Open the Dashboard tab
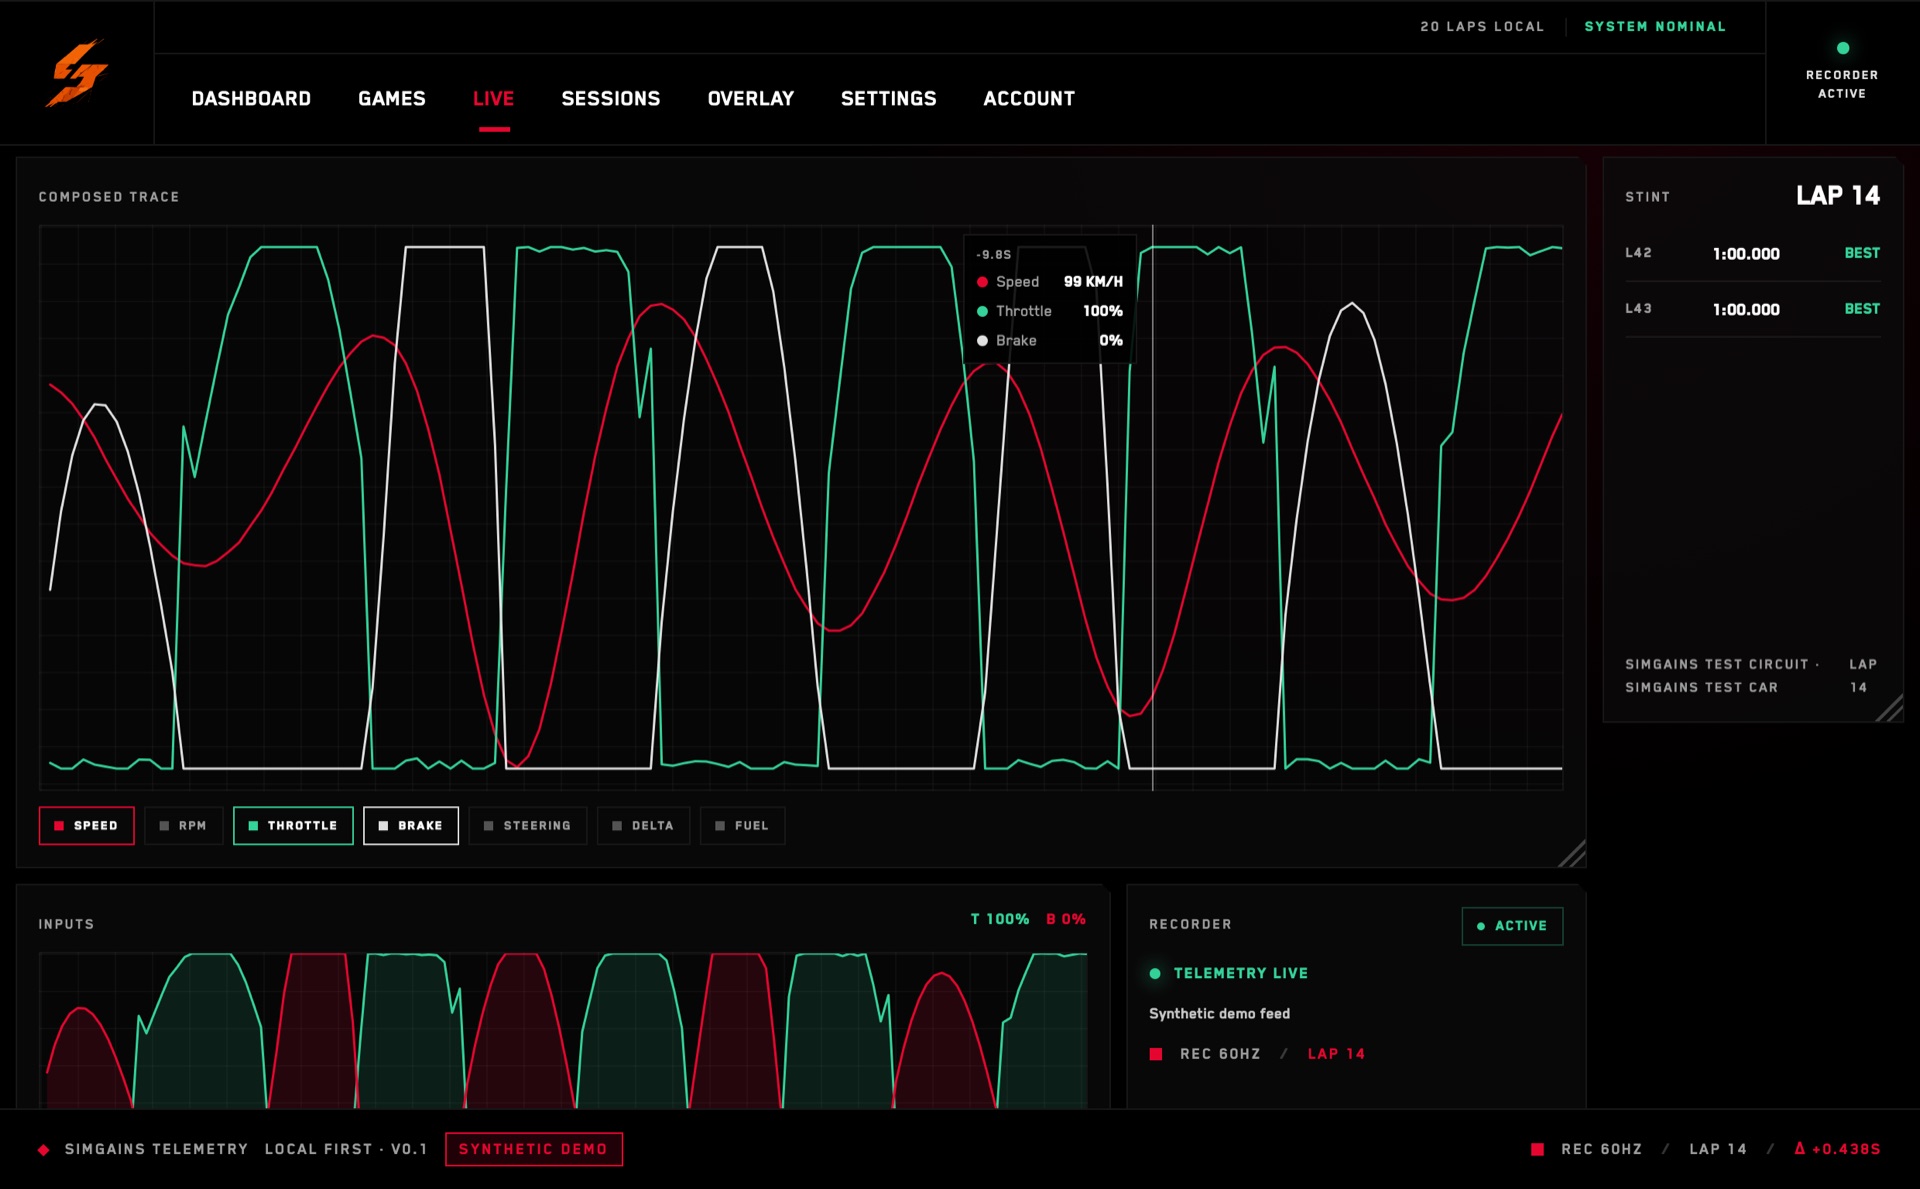Screen dimensions: 1920x1189 click(251, 98)
